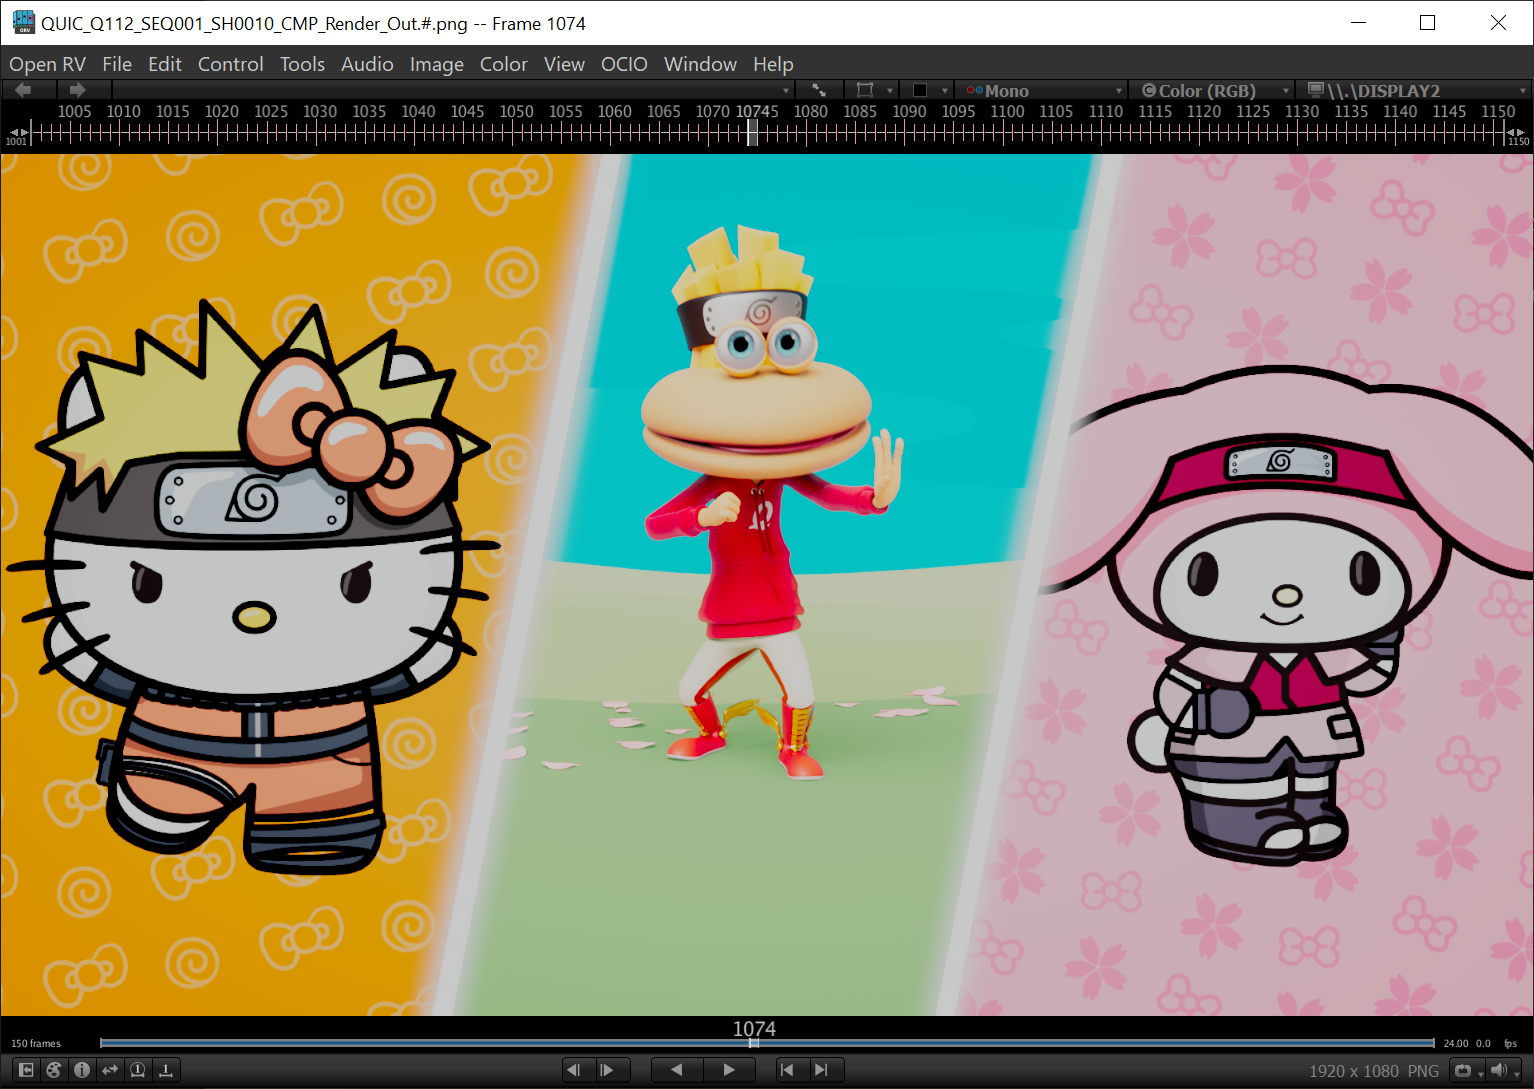
Task: Click frame 1020 on the top ruler
Action: coord(222,112)
